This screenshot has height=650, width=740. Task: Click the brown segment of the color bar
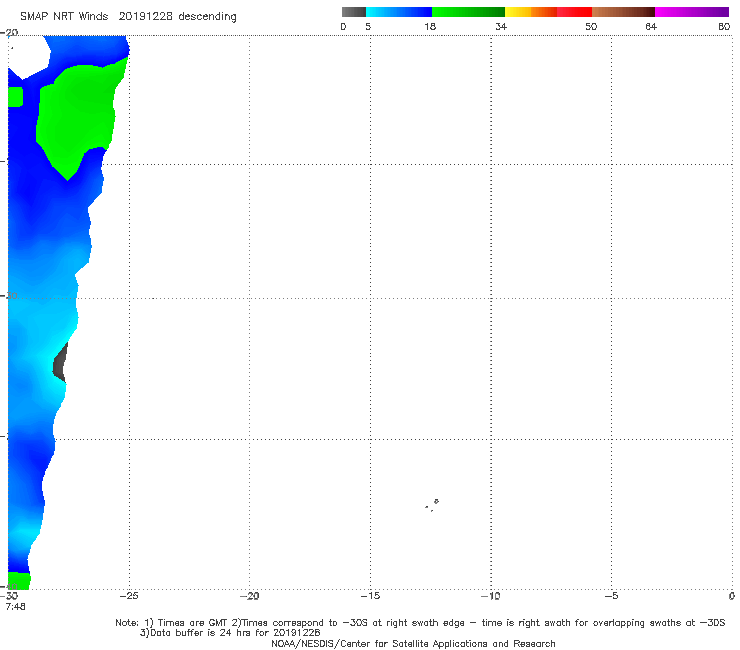click(623, 12)
